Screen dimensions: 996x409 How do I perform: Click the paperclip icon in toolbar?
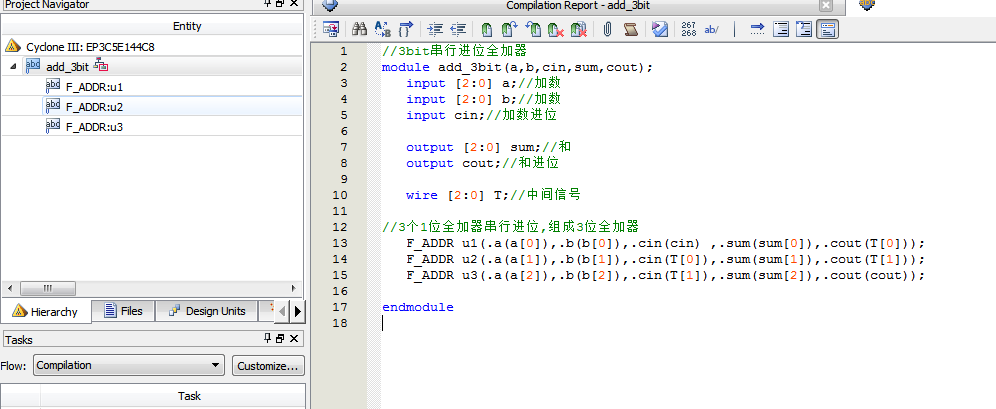607,29
